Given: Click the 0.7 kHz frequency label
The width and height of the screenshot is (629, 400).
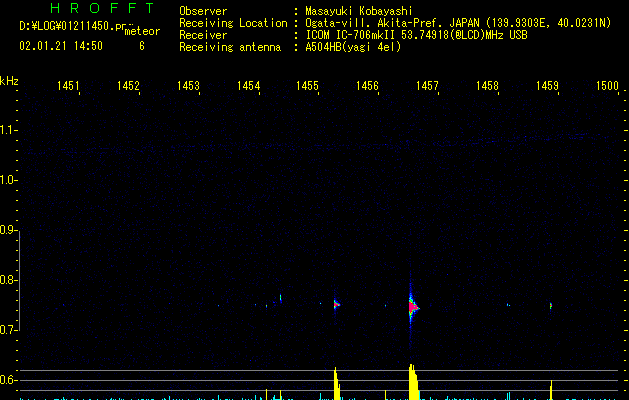Looking at the screenshot, I should point(8,330).
